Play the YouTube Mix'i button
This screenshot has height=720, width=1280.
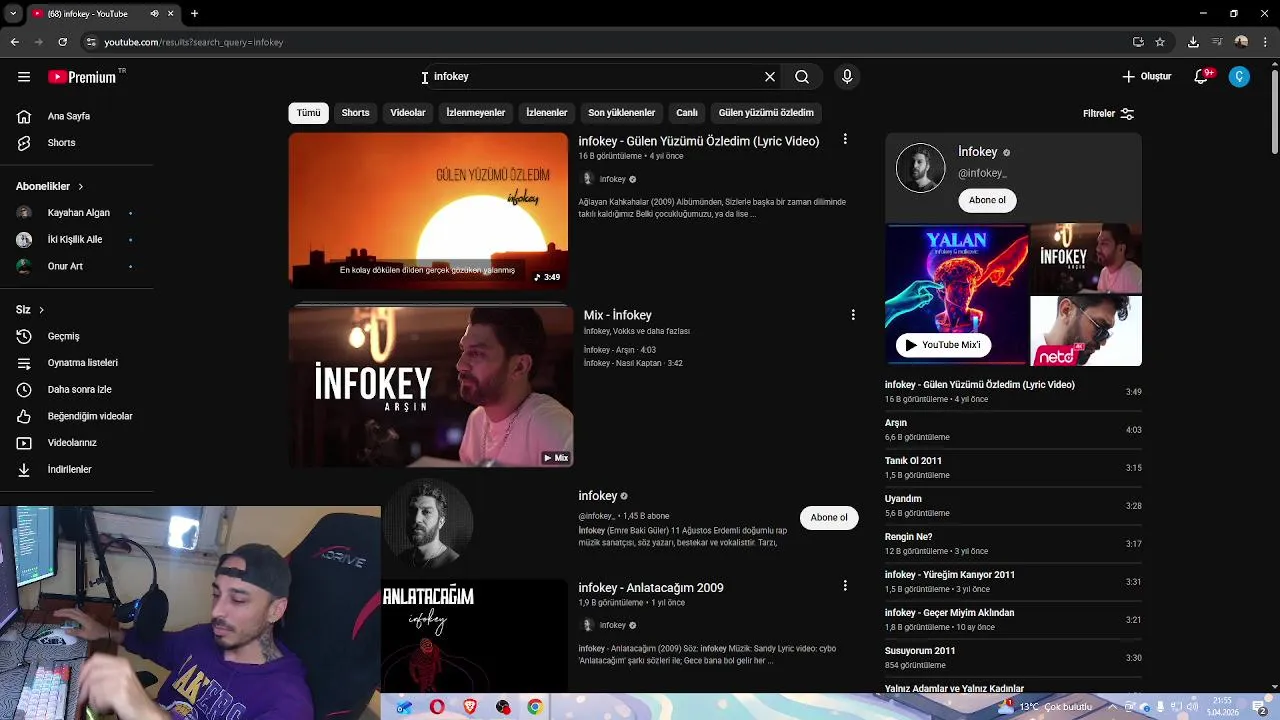(x=942, y=345)
